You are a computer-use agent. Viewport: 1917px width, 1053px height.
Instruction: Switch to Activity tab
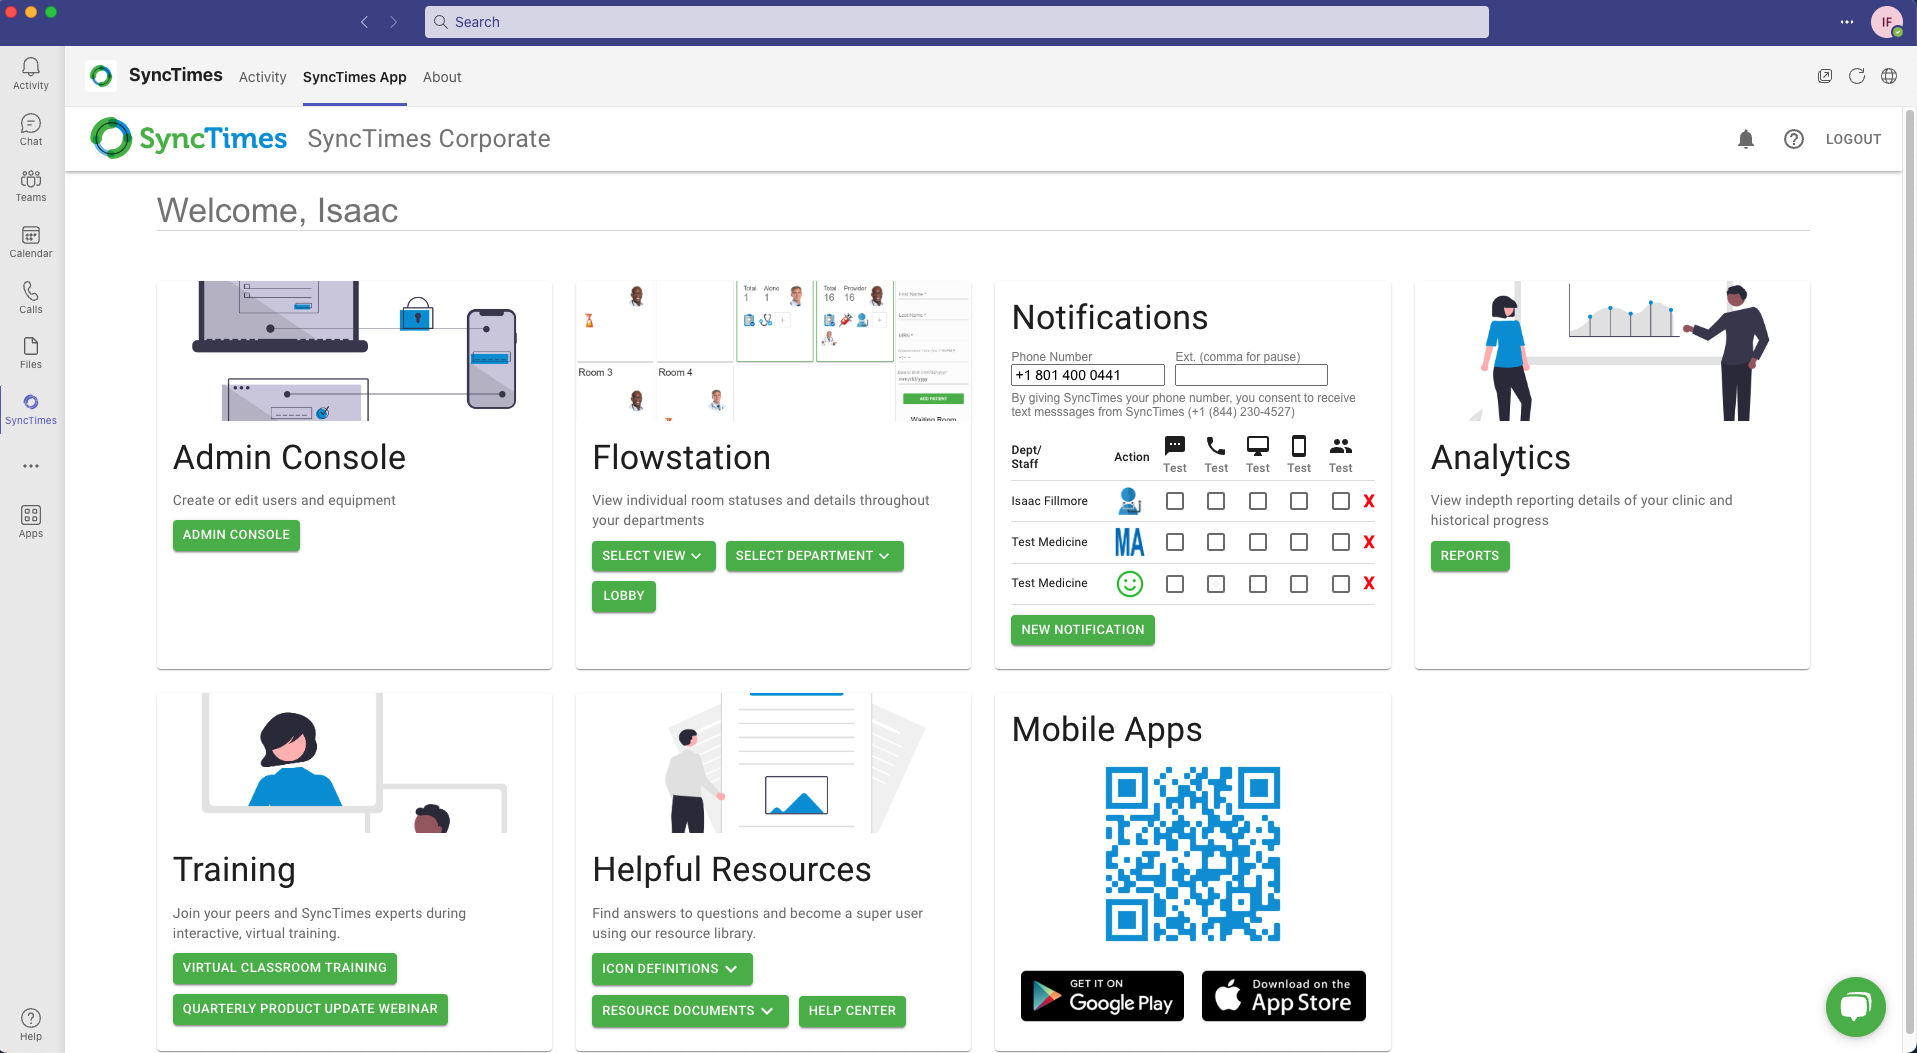pos(262,77)
